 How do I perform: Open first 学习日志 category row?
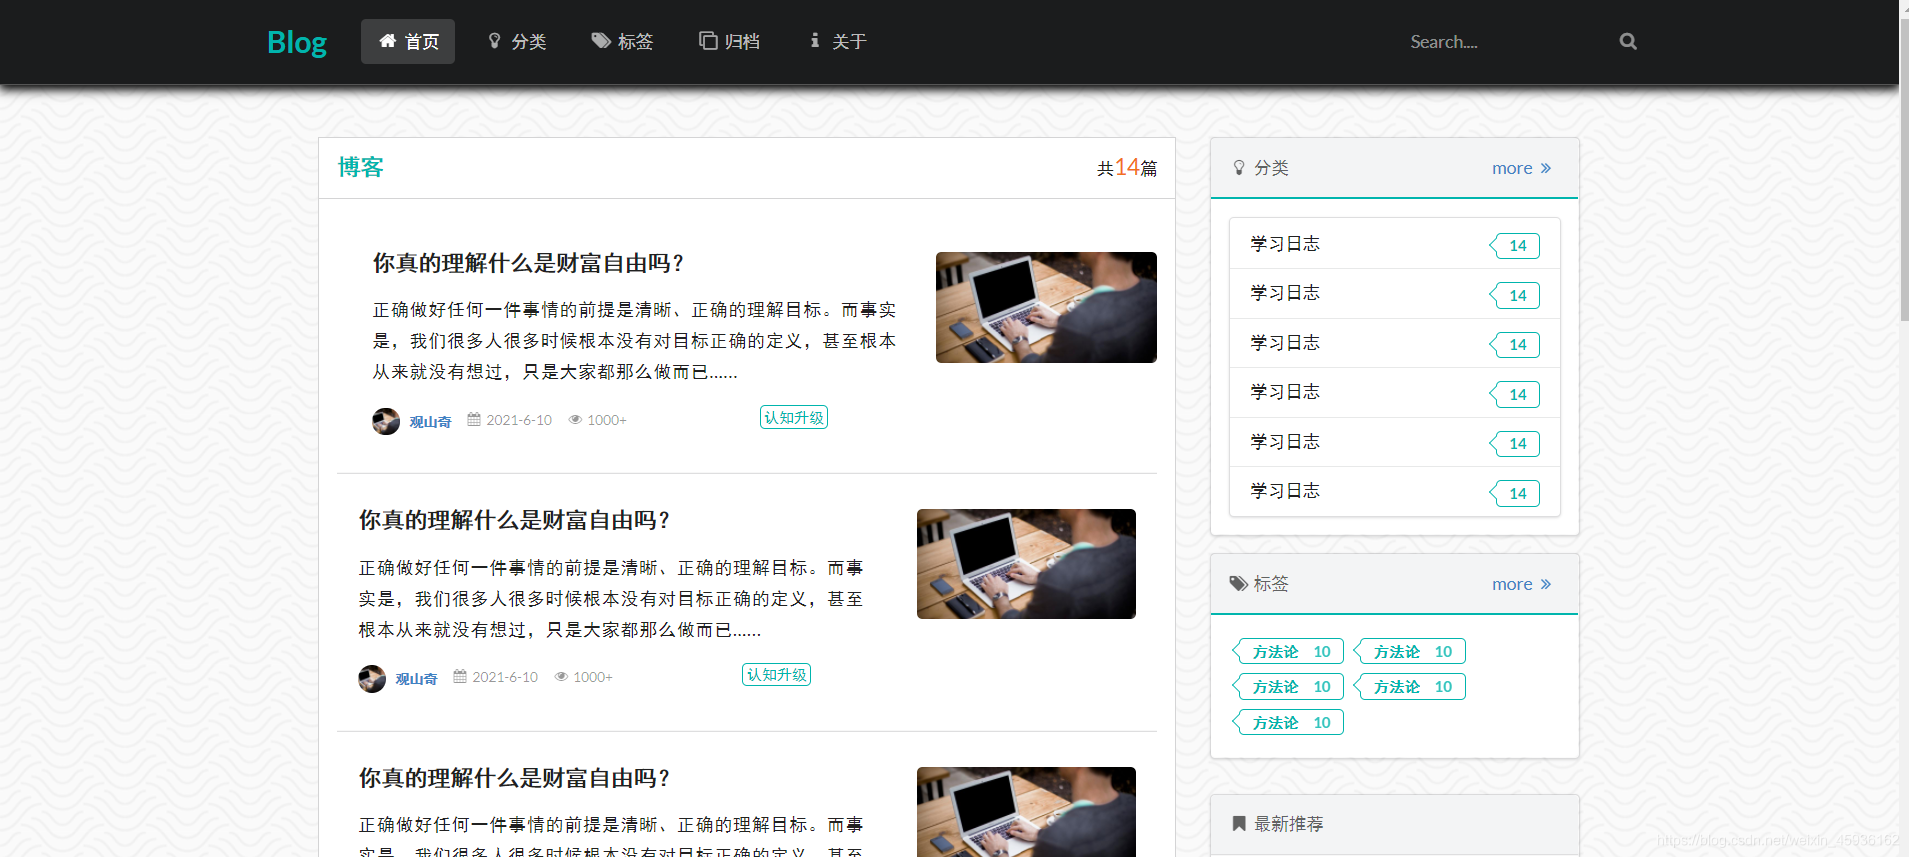pyautogui.click(x=1394, y=244)
